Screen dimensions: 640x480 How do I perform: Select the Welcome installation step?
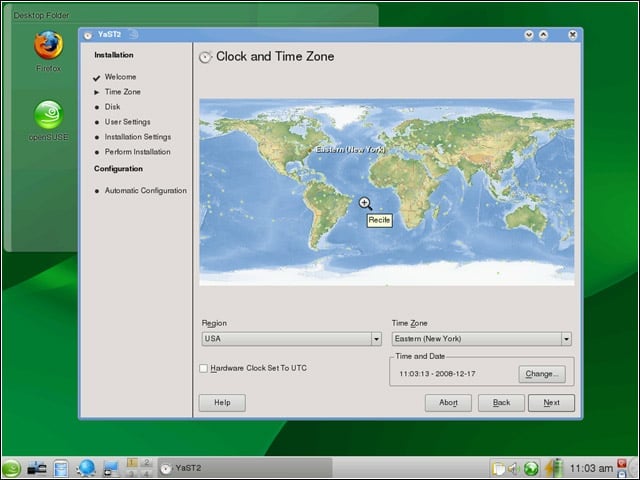120,77
